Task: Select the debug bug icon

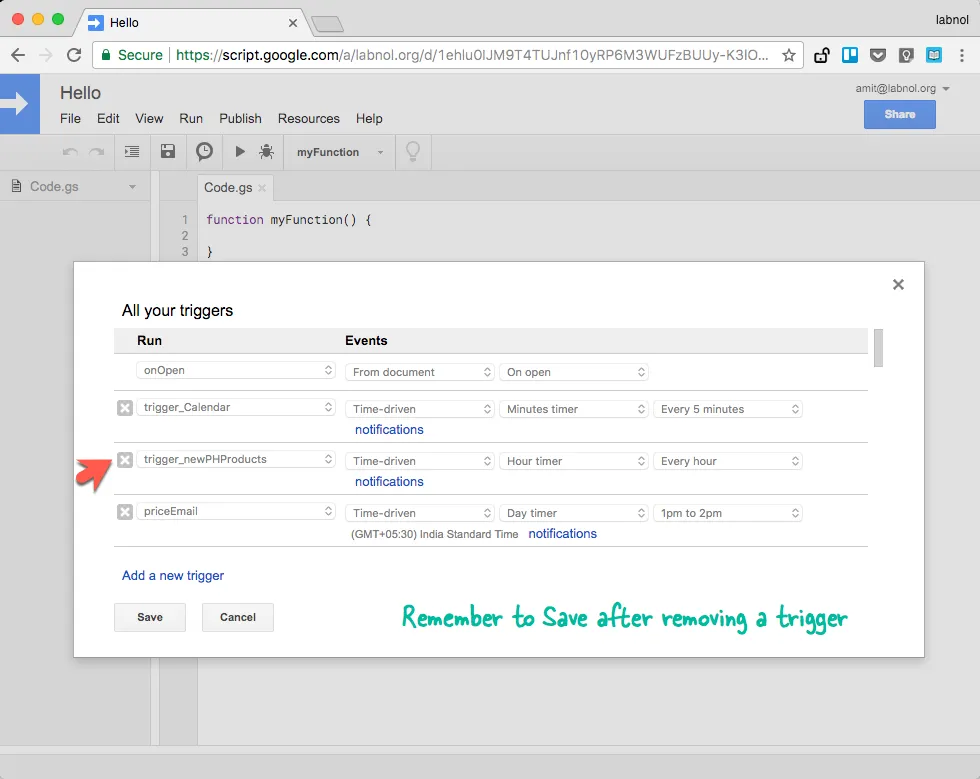Action: [x=267, y=151]
